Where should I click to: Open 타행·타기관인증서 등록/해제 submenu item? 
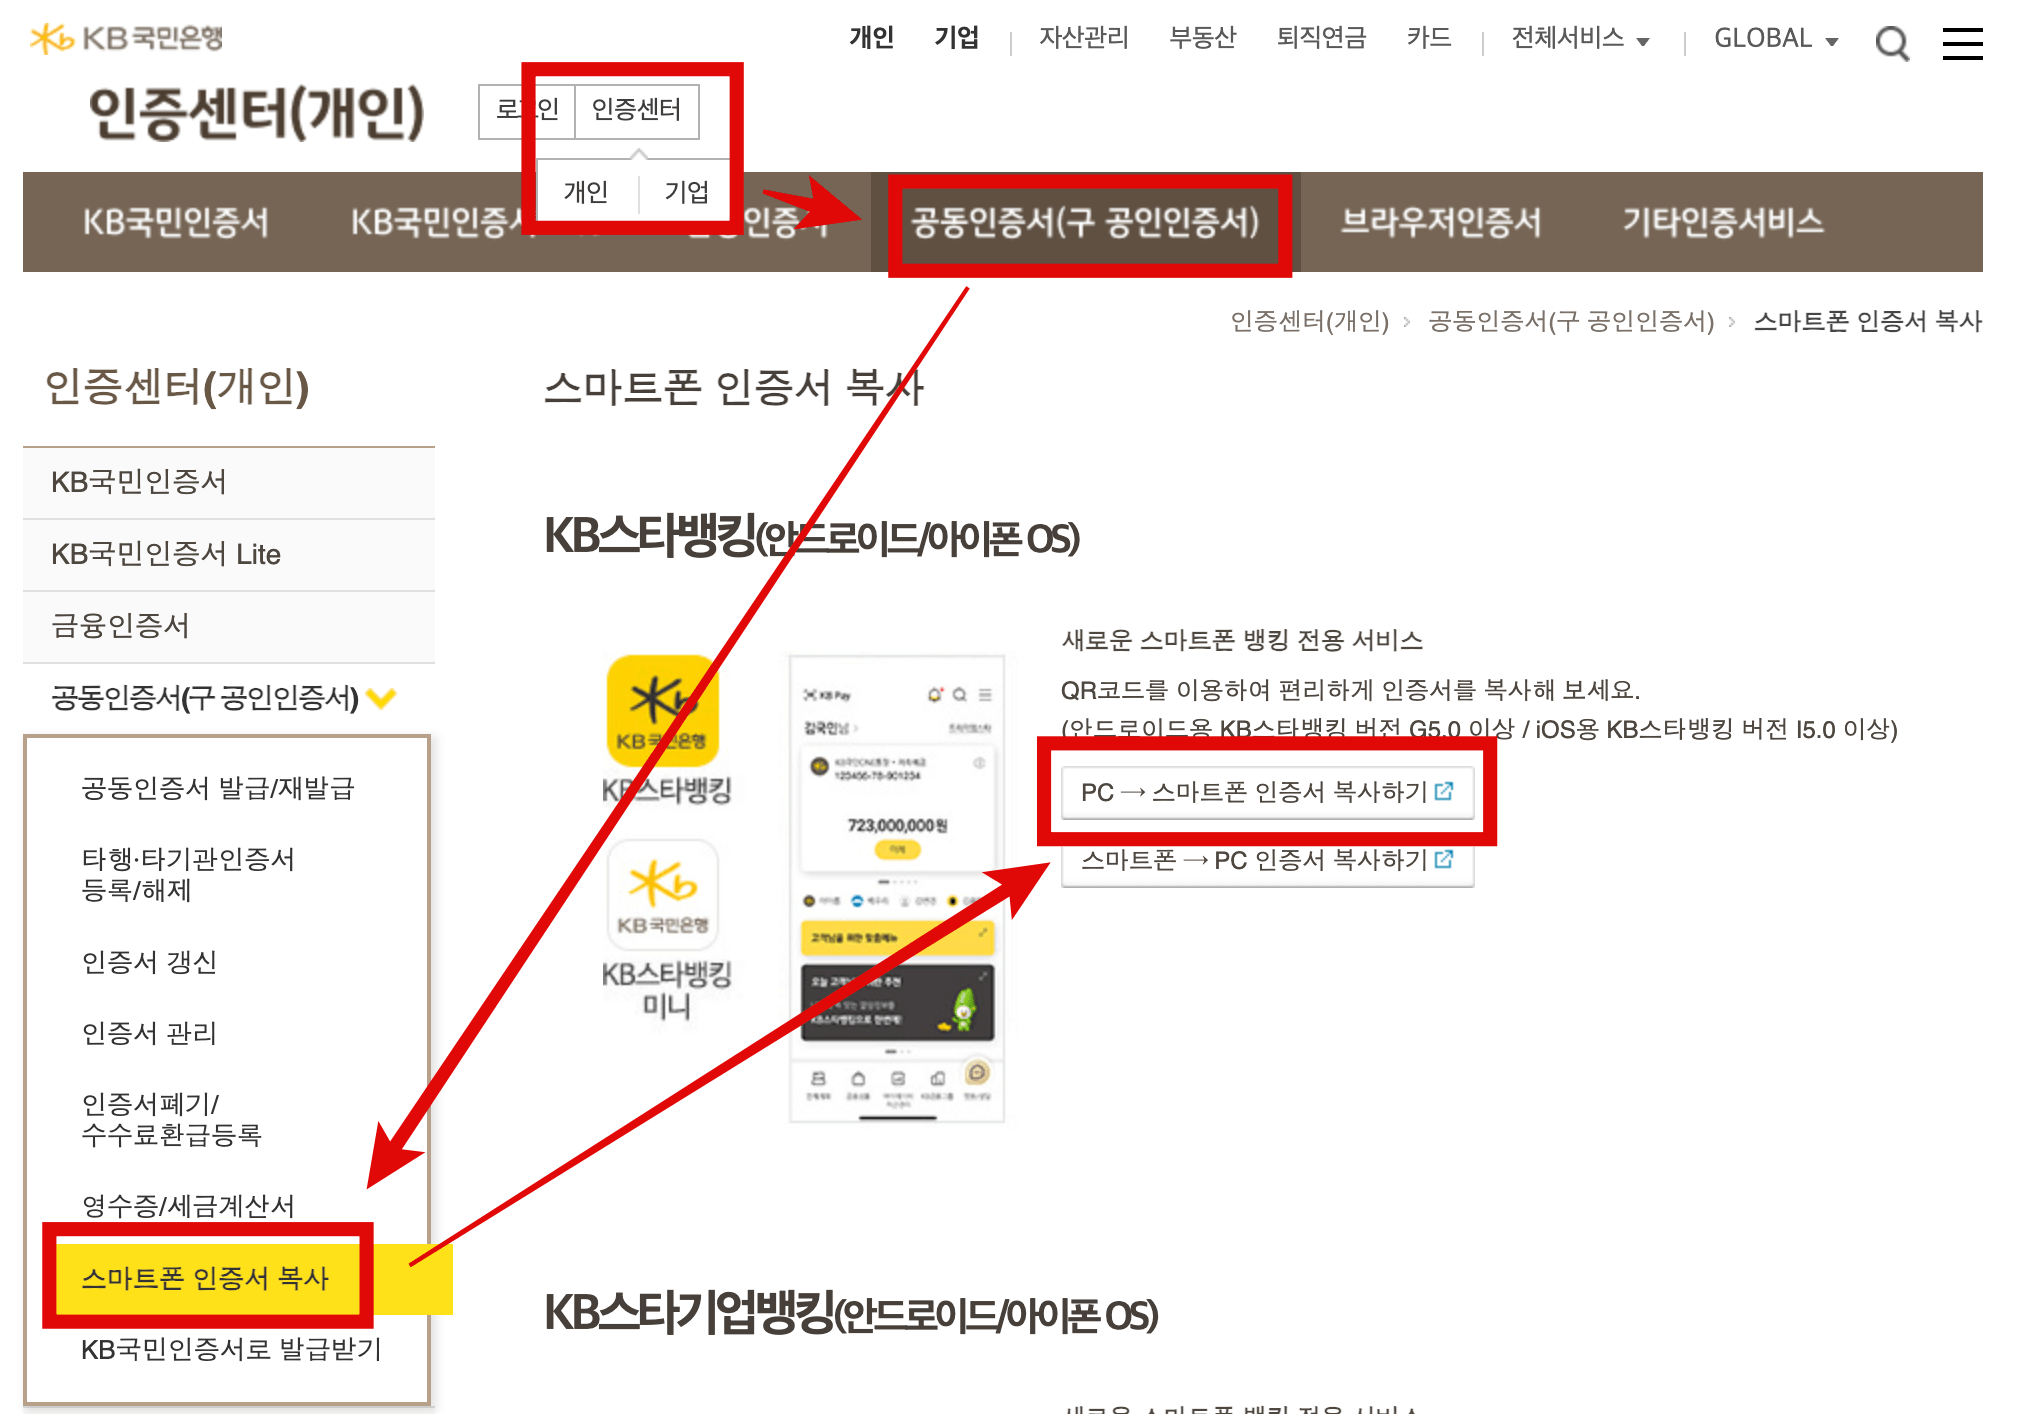tap(188, 874)
